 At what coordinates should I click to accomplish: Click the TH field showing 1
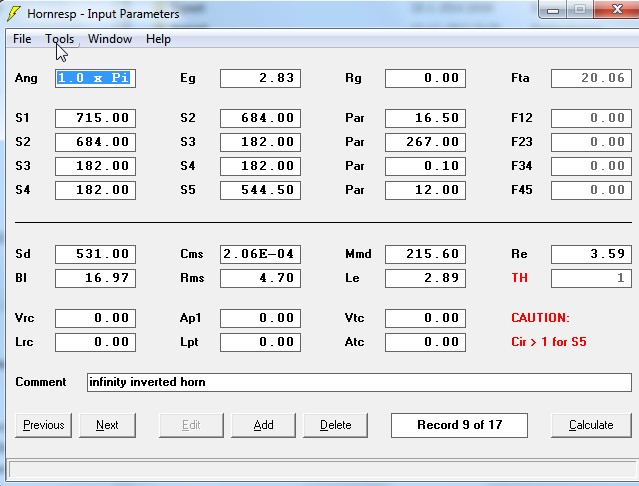point(591,278)
